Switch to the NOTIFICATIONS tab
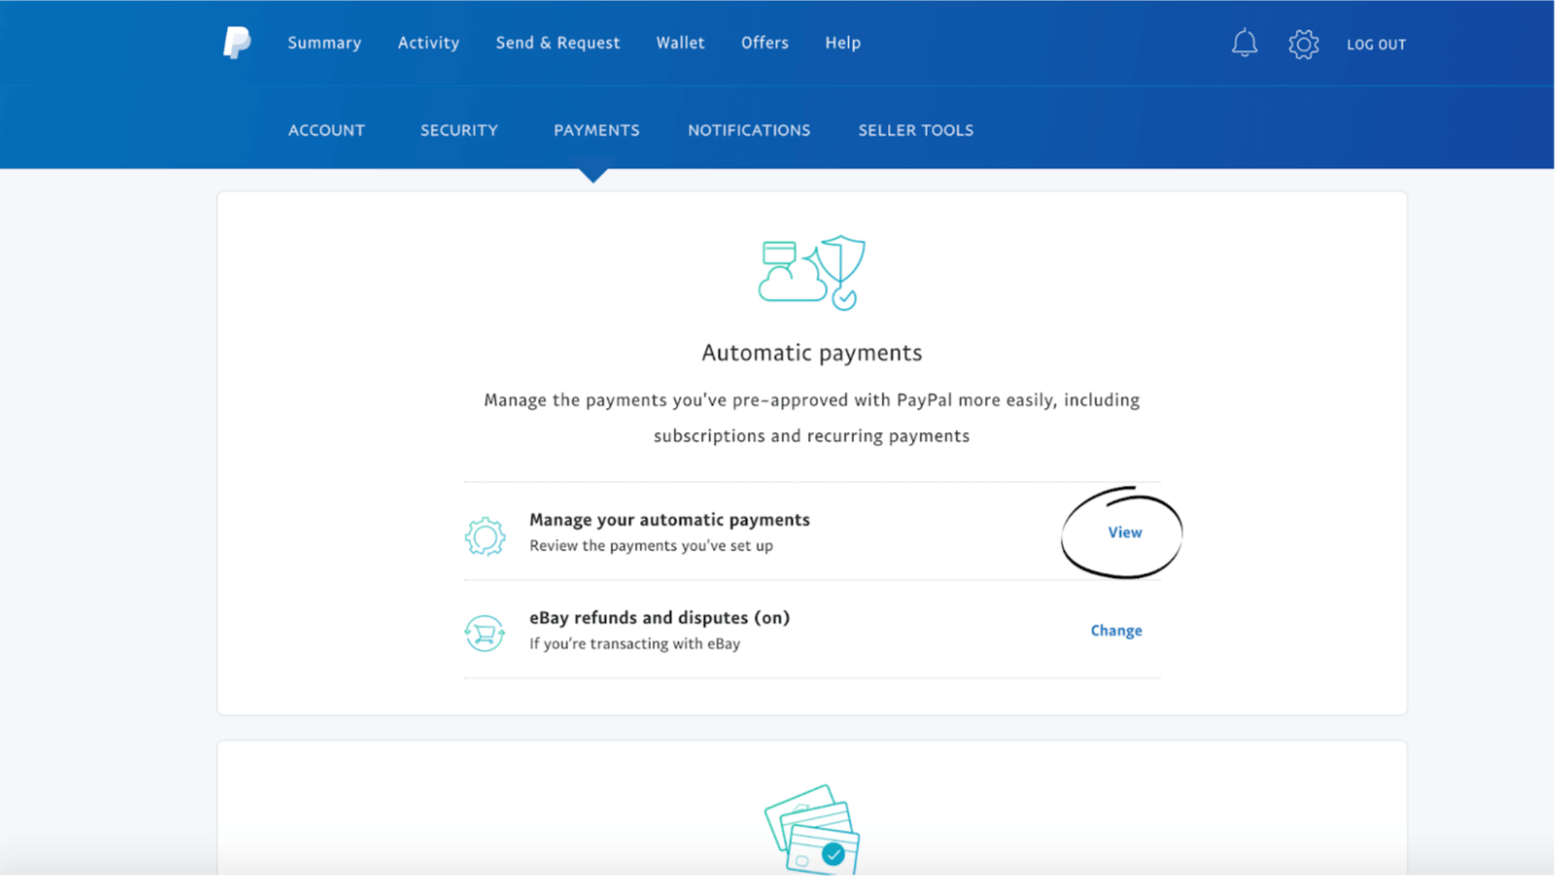 pyautogui.click(x=749, y=129)
